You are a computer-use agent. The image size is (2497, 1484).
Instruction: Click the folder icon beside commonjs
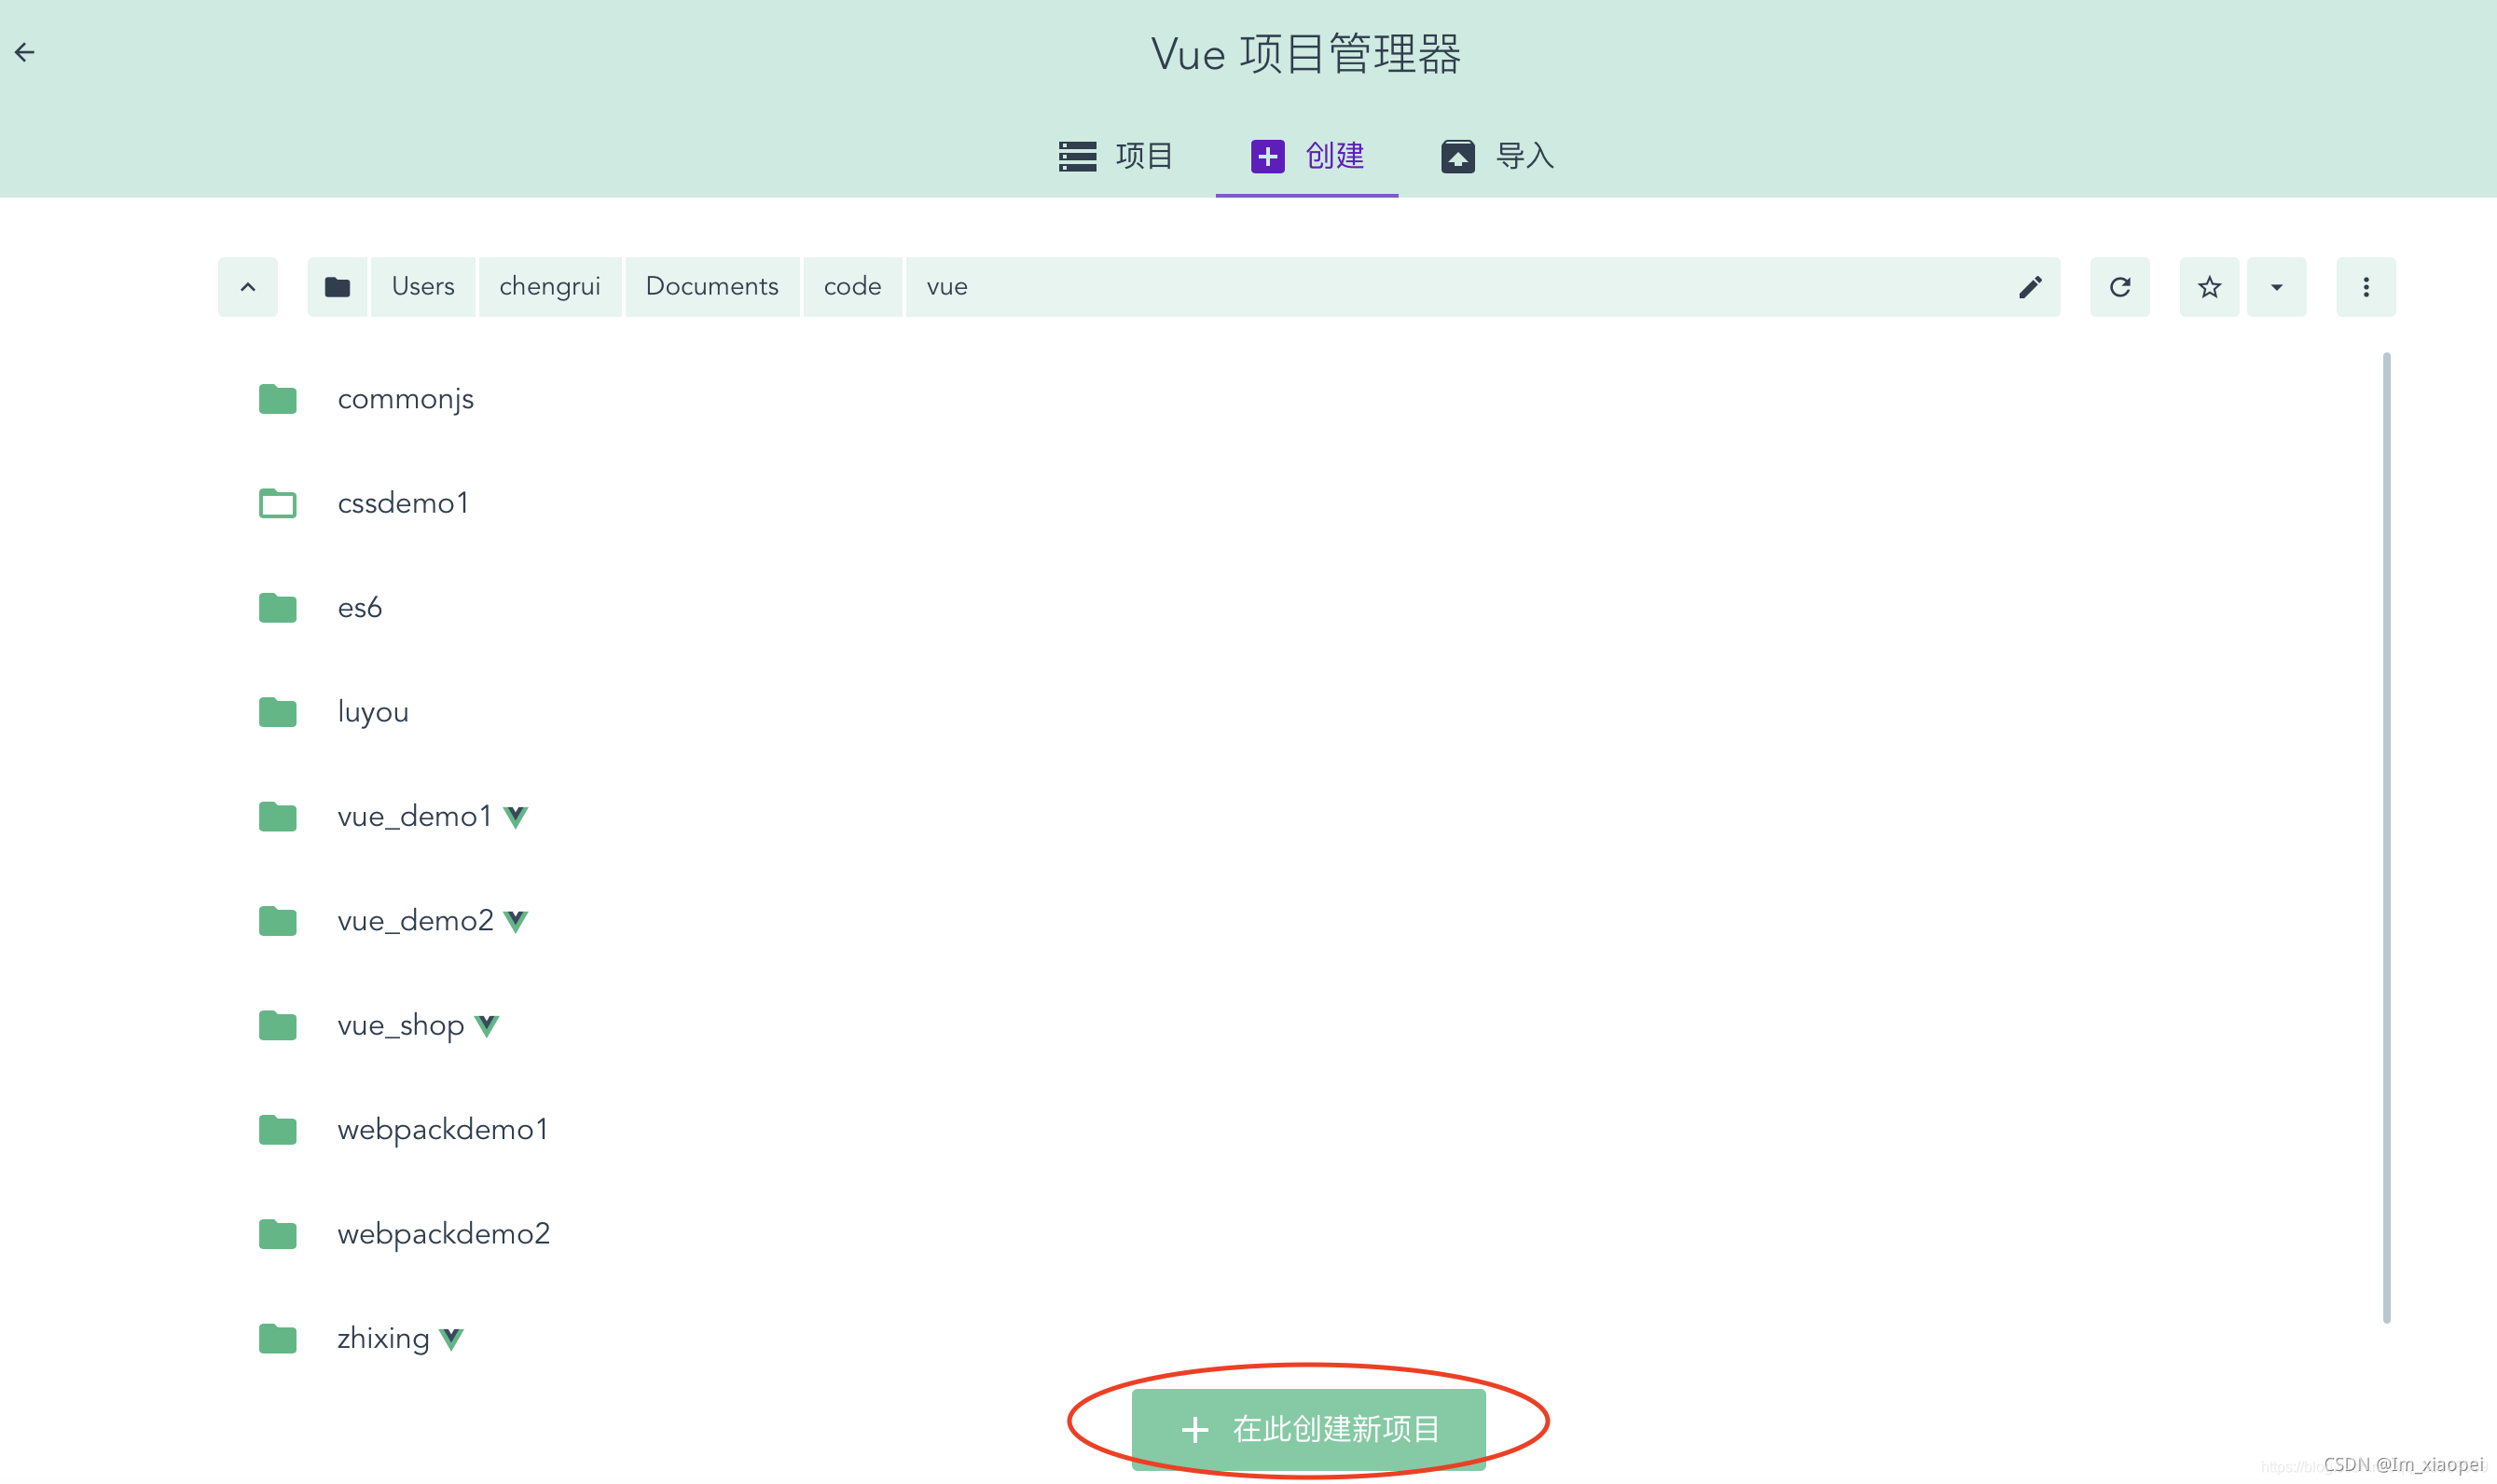277,399
